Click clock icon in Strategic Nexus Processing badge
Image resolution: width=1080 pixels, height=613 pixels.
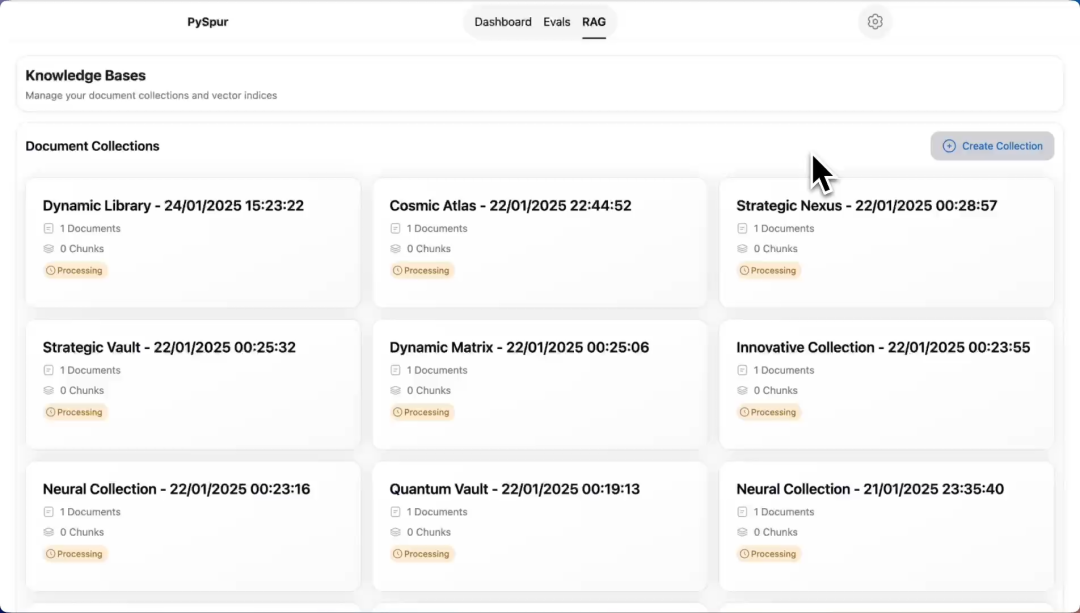coord(744,271)
